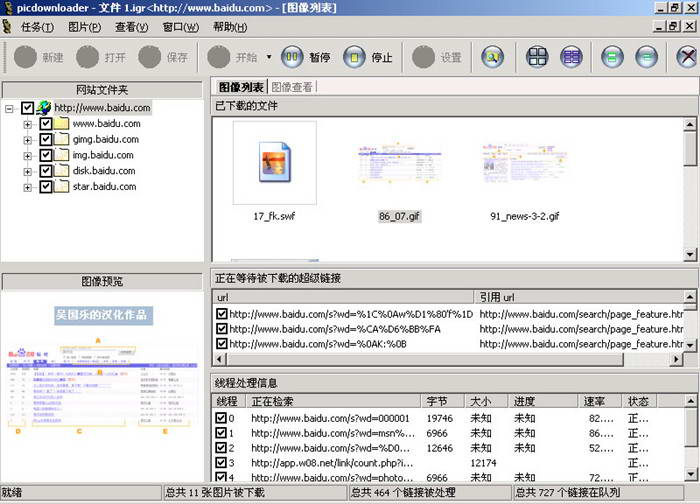This screenshot has width=700, height=504.
Task: Click the New task (新建) toolbar icon
Action: click(25, 57)
